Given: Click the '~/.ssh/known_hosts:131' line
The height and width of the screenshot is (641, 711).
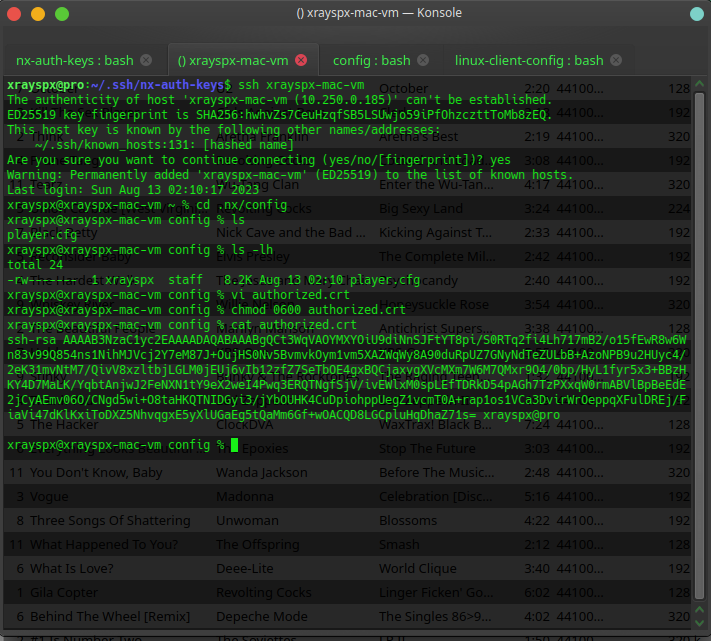Looking at the screenshot, I should pyautogui.click(x=164, y=145).
